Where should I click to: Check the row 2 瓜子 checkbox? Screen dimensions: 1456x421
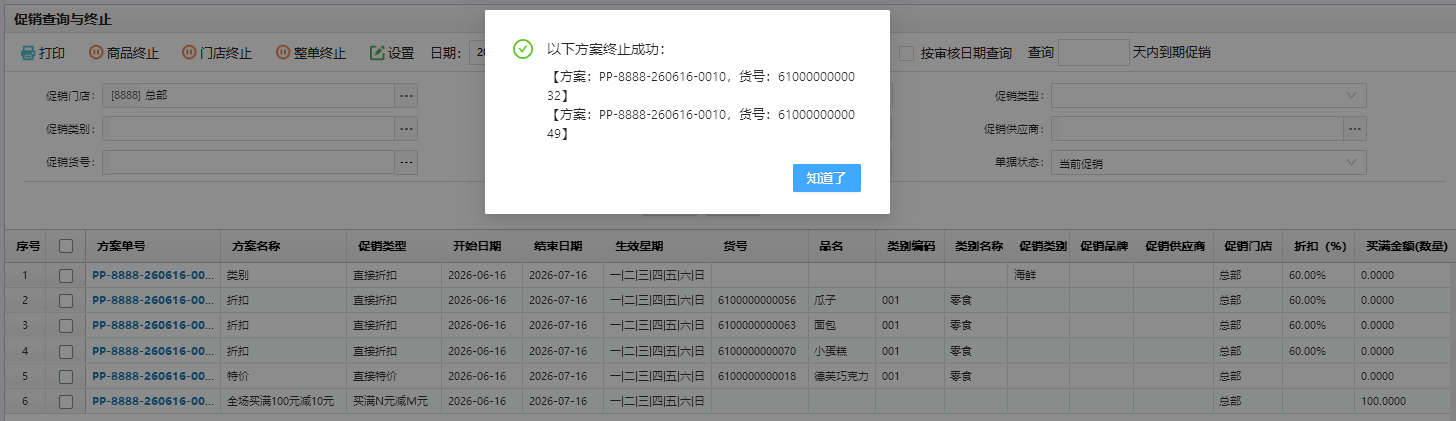click(66, 299)
